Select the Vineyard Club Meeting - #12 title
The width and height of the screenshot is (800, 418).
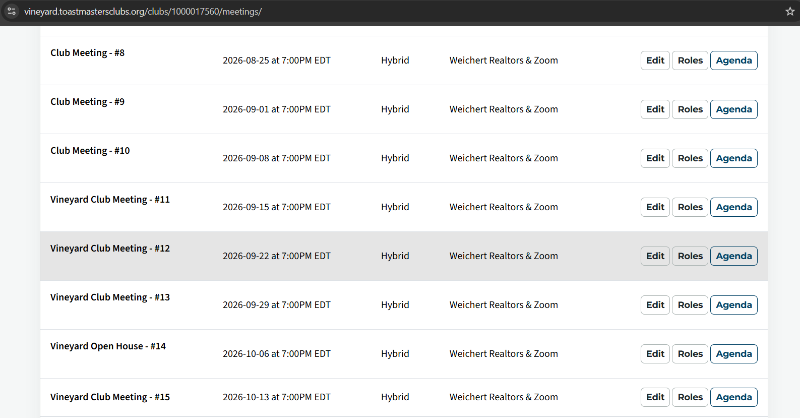[110, 249]
